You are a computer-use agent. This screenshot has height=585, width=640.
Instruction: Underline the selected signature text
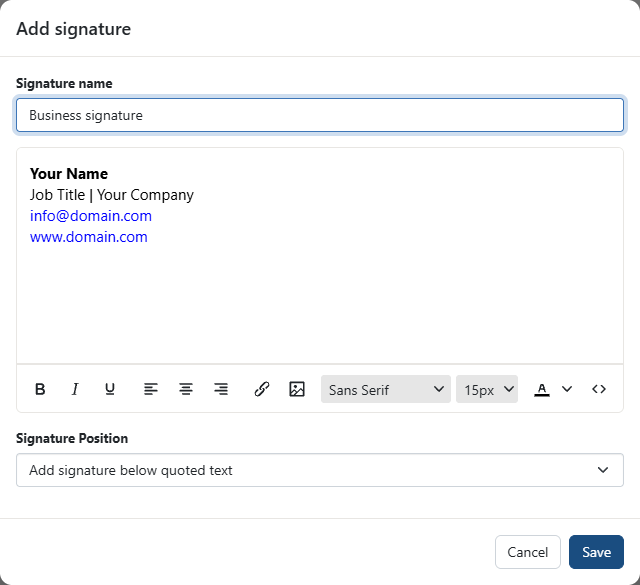(x=110, y=389)
